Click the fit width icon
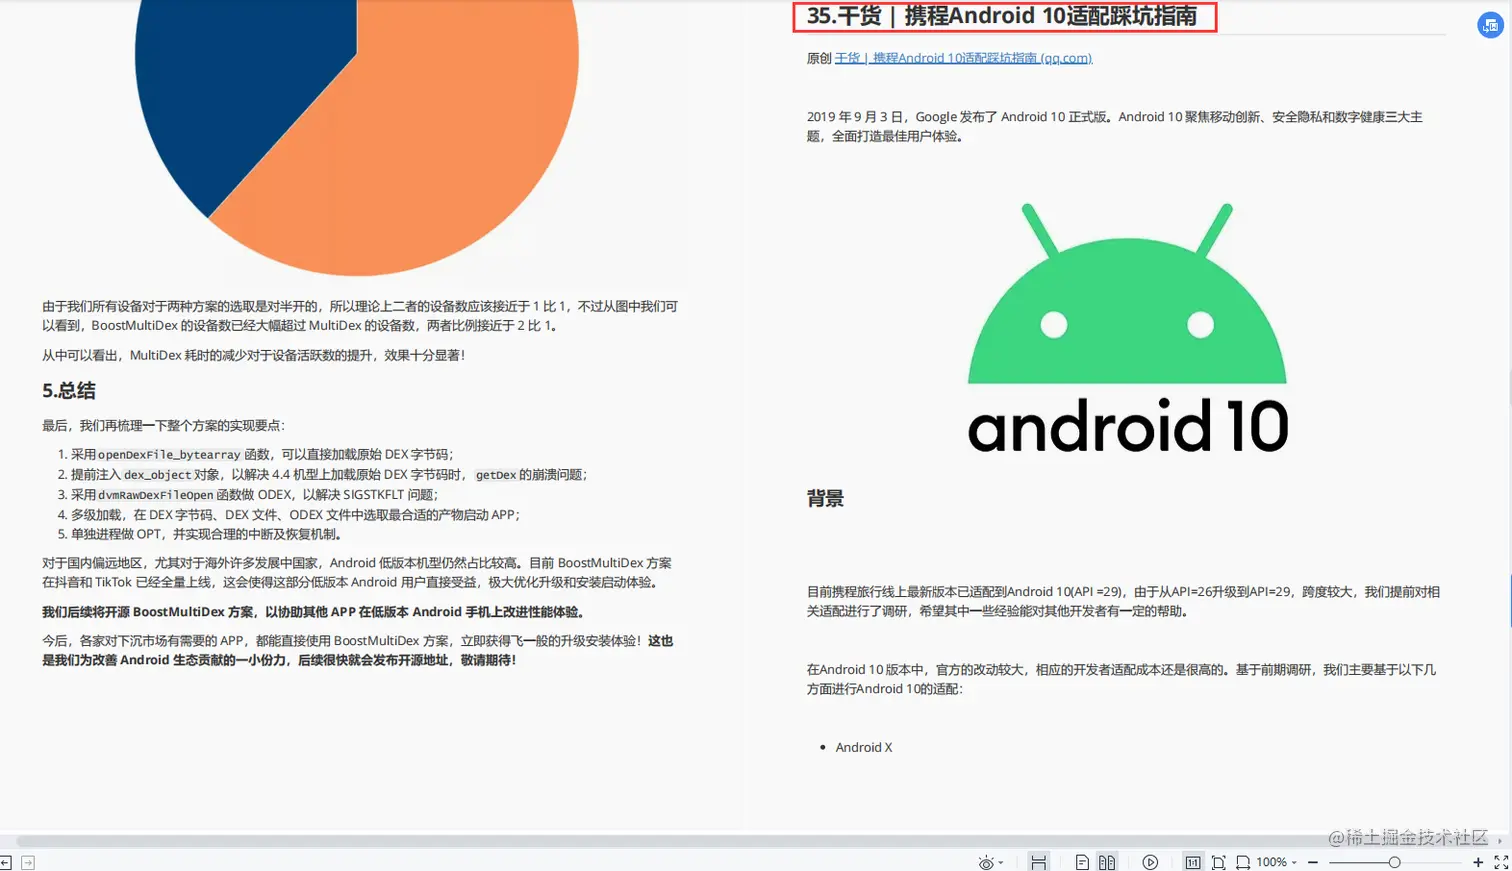 1243,862
